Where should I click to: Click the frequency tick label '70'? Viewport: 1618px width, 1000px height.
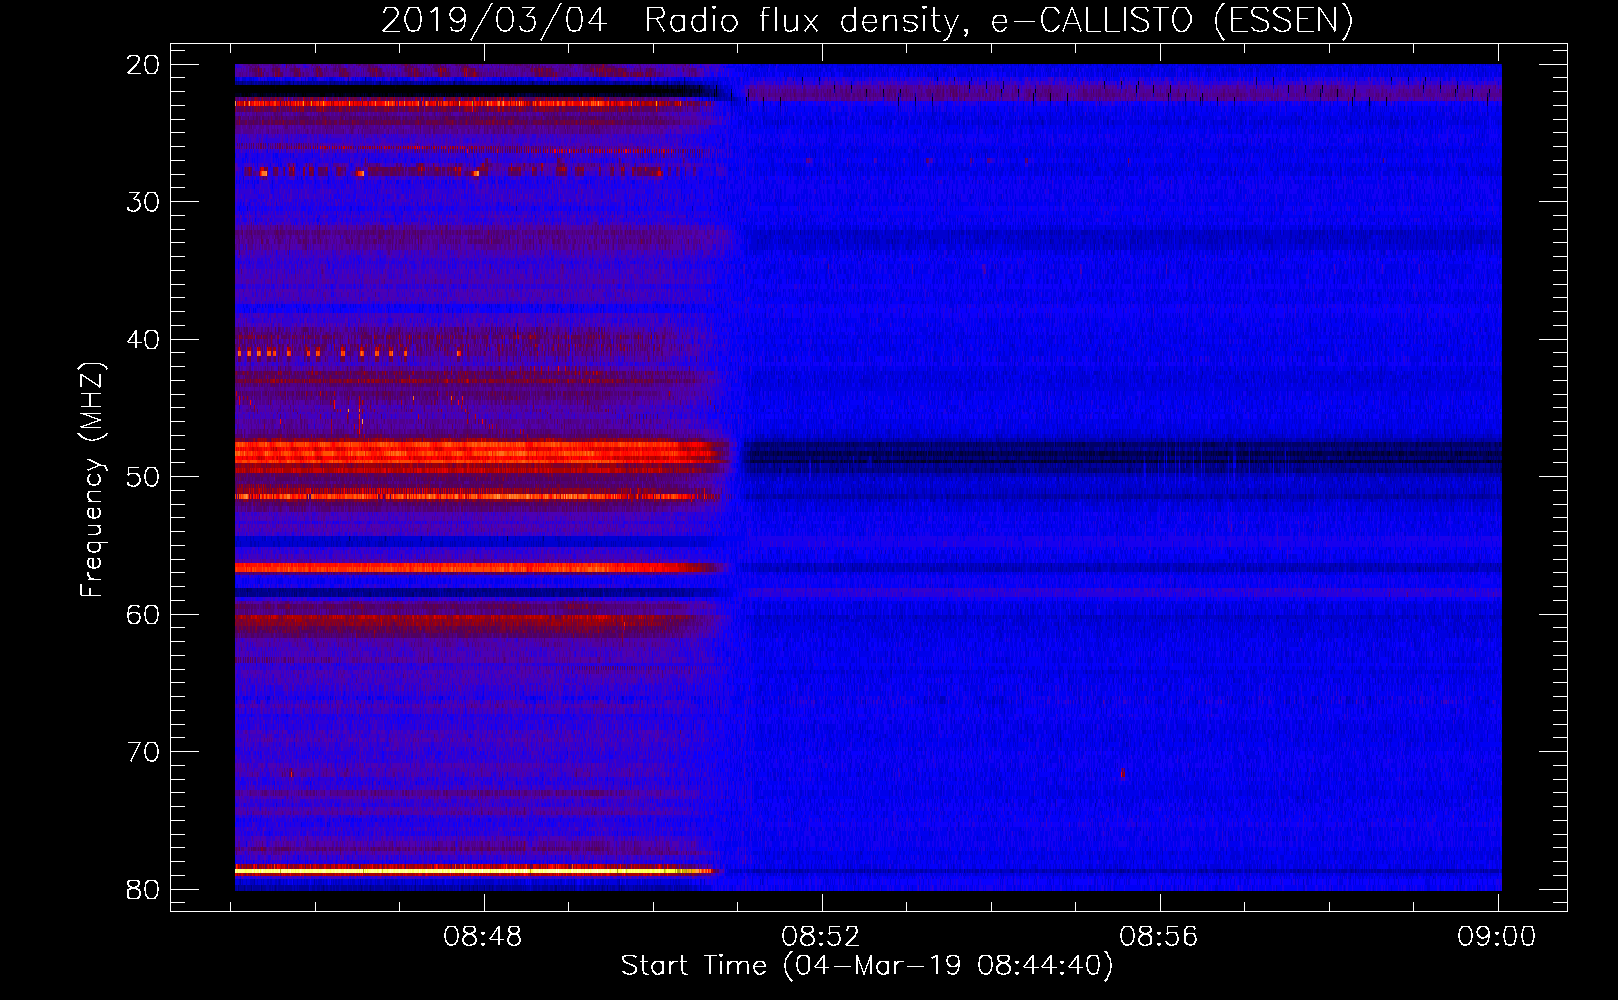pyautogui.click(x=143, y=752)
